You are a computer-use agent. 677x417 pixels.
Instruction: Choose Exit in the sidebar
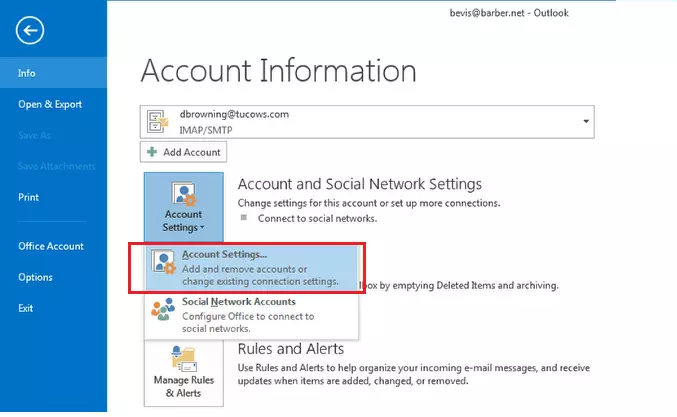[x=25, y=308]
